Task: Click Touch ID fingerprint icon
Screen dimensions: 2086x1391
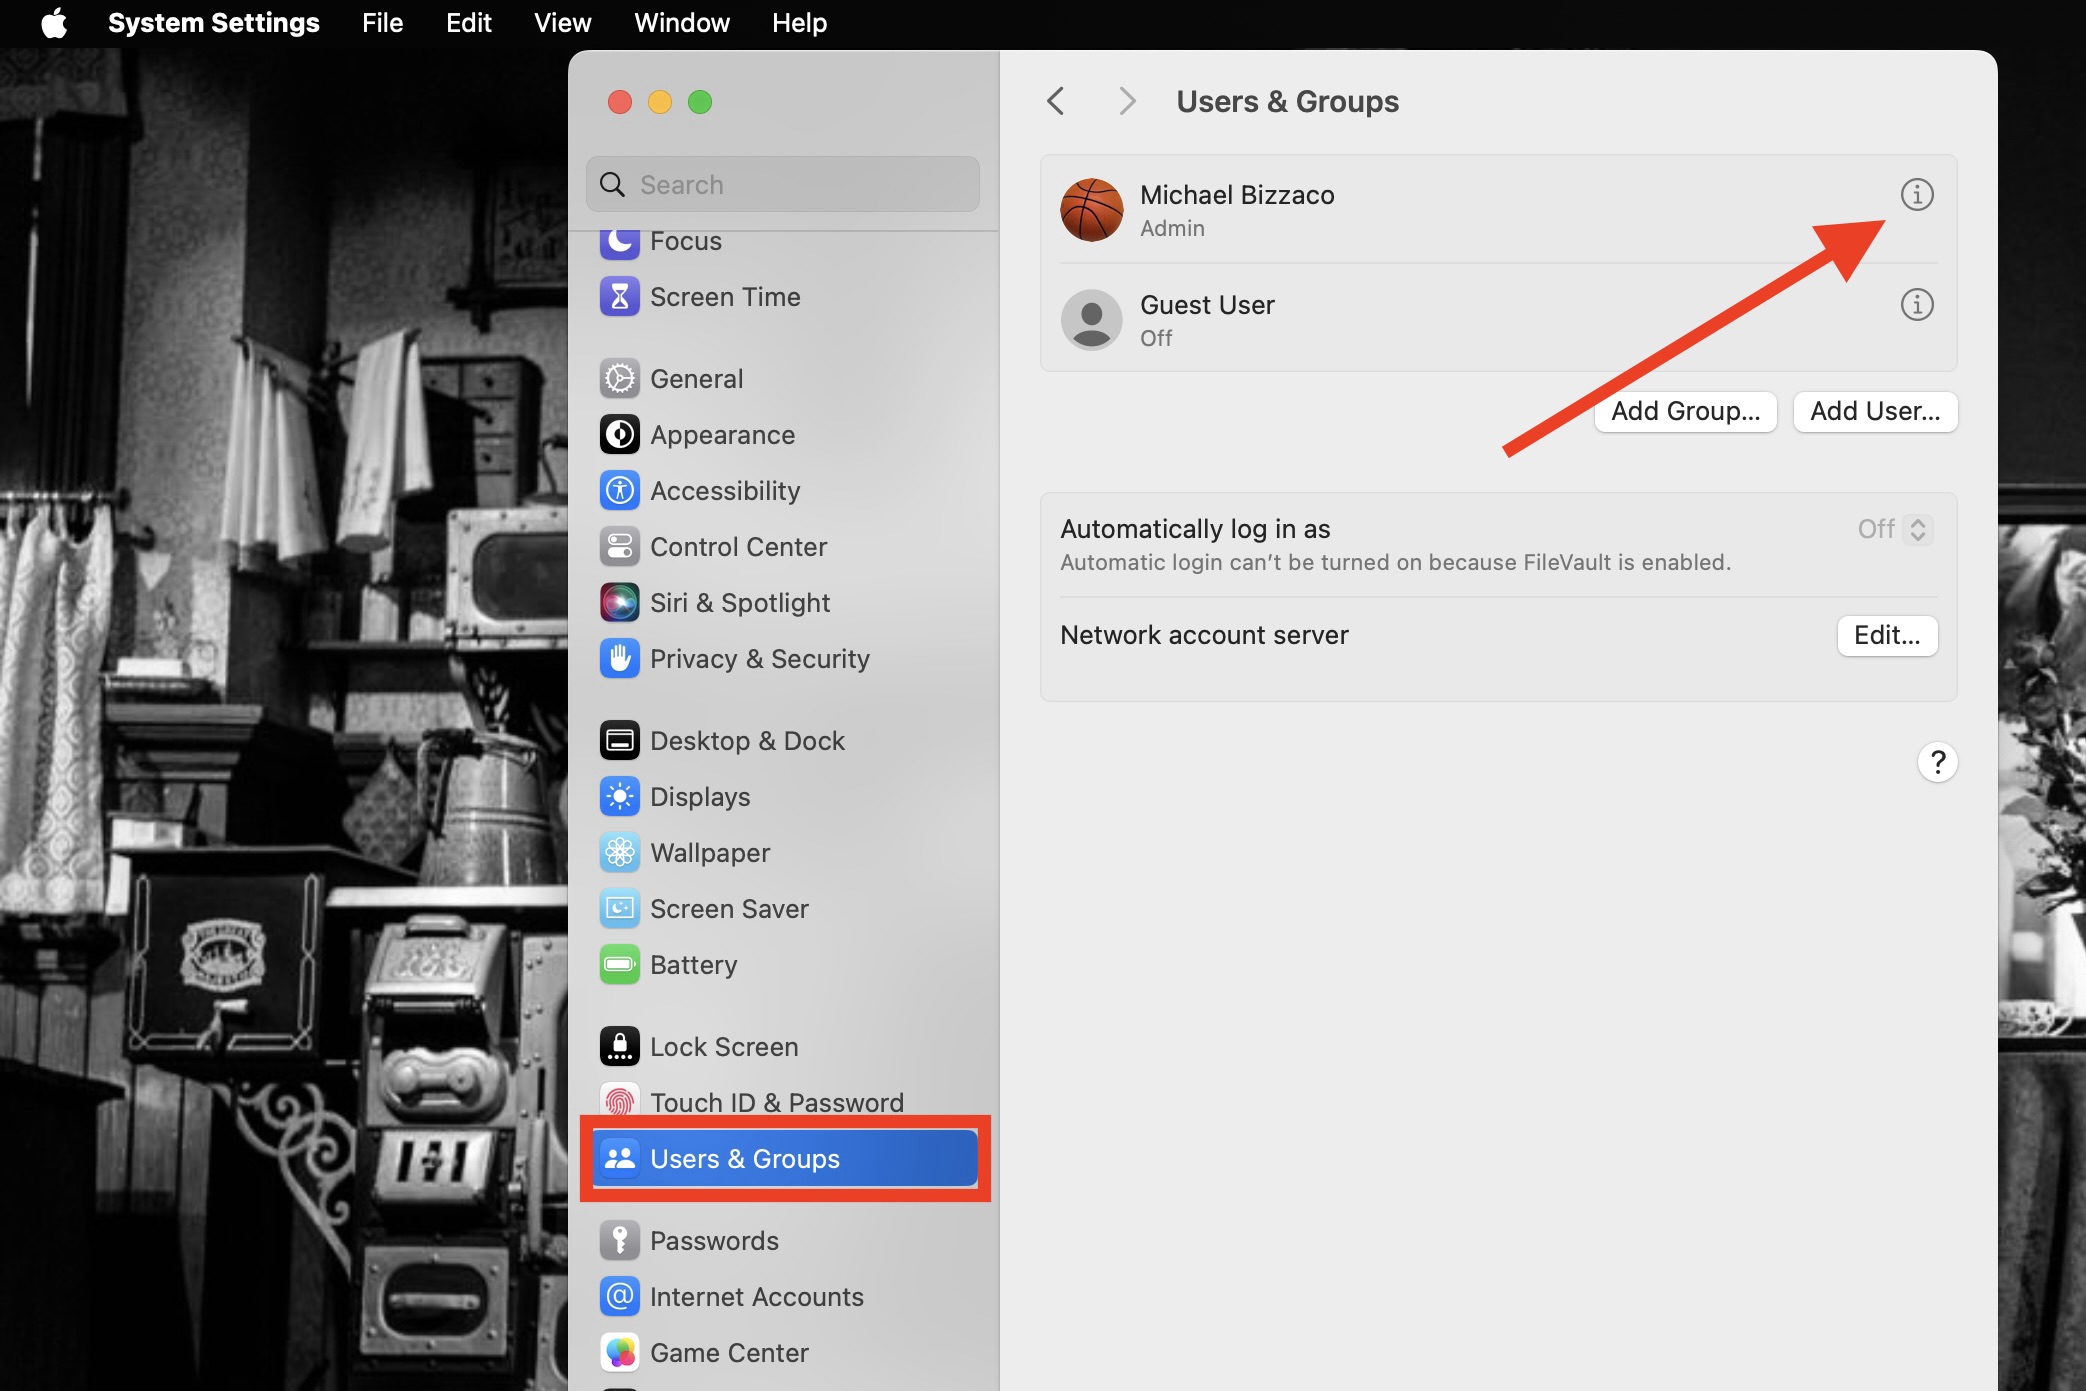Action: 619,1102
